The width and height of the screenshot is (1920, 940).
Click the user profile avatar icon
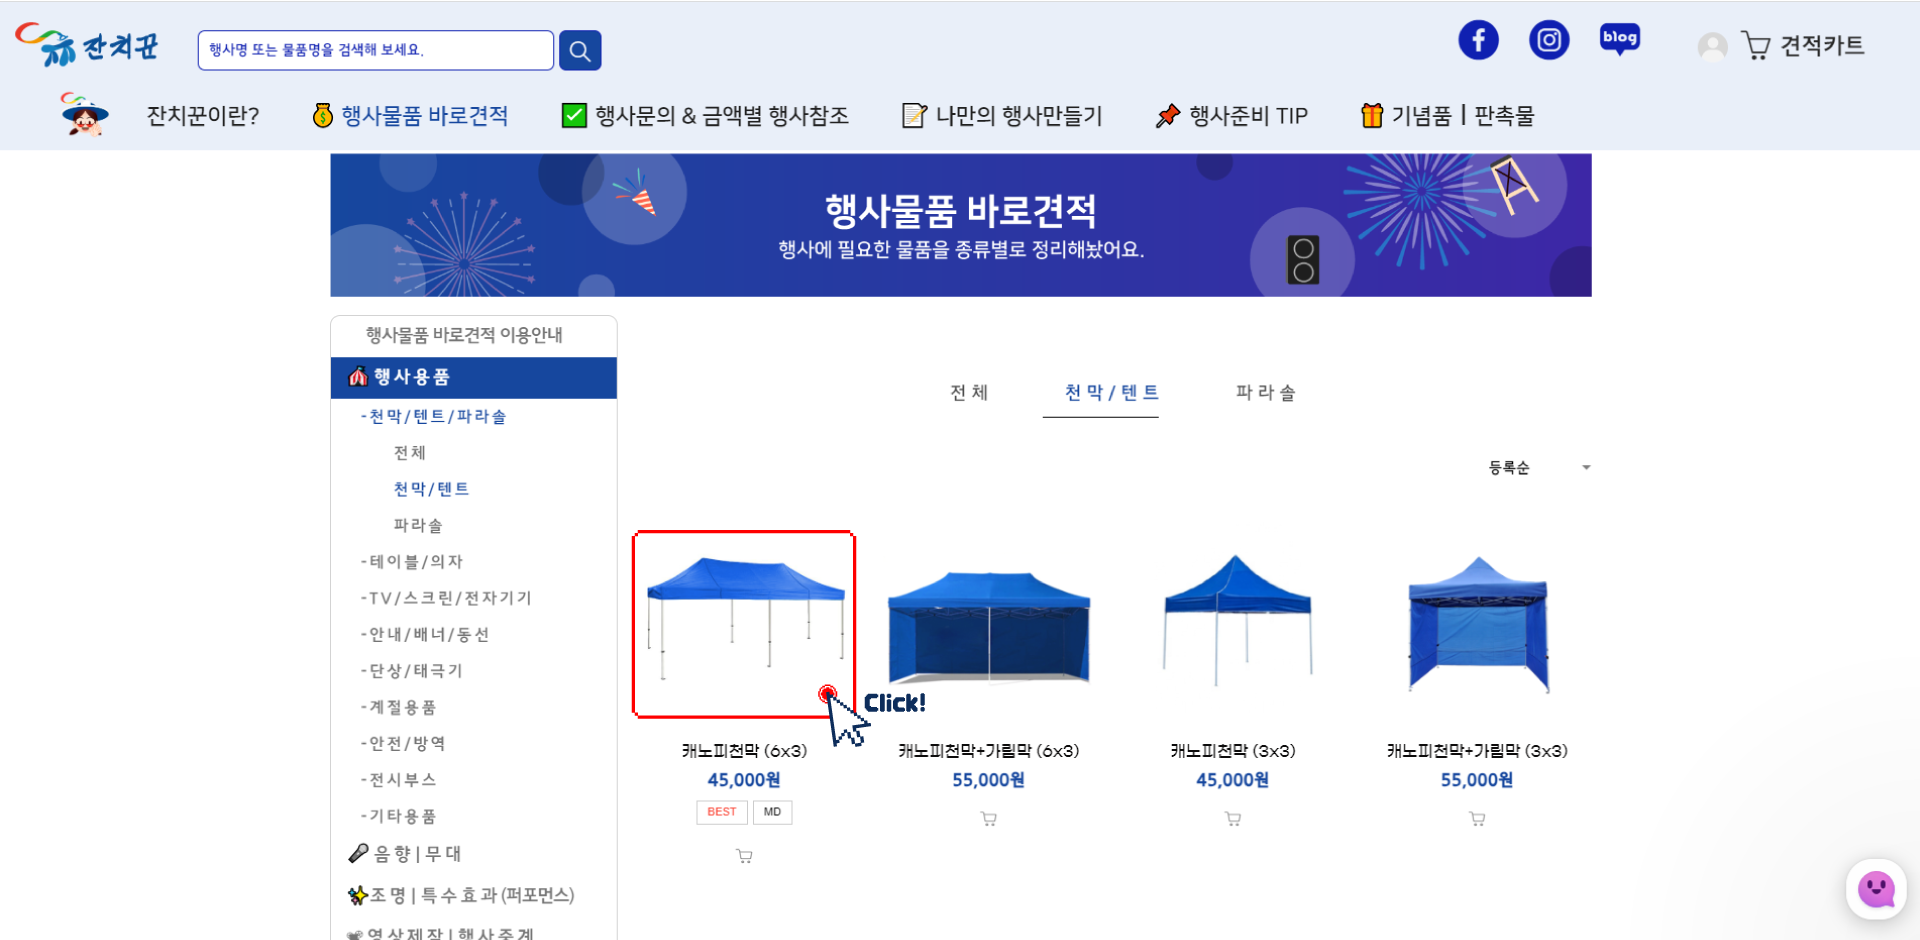tap(1712, 46)
